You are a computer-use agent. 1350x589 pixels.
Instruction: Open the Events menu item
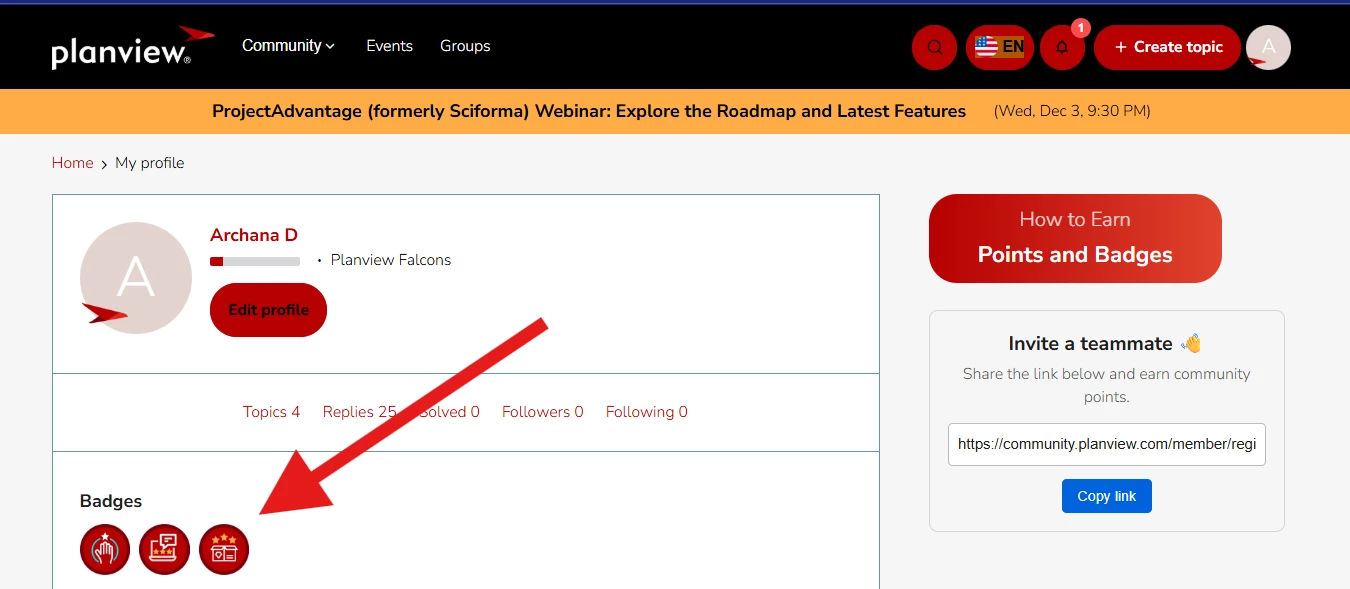click(x=389, y=46)
